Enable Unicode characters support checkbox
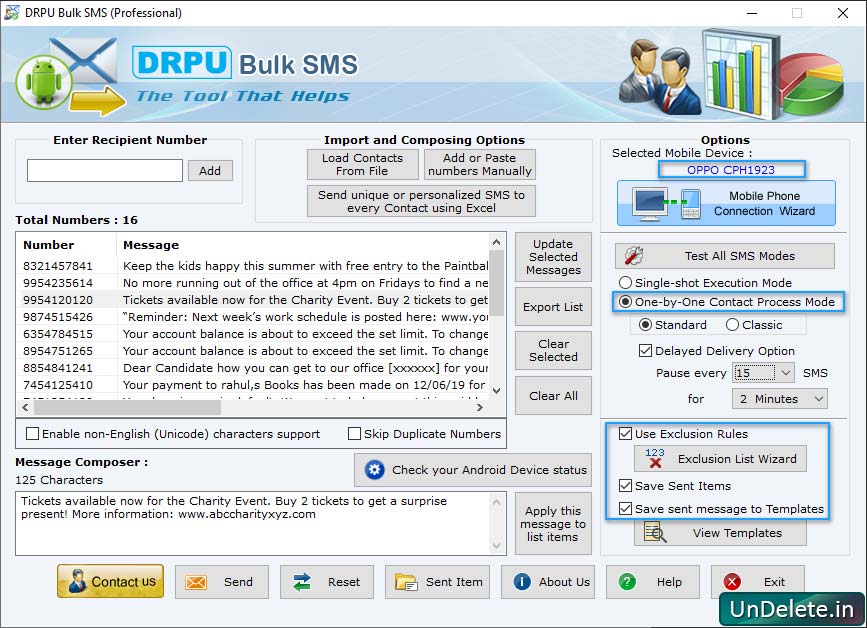Image resolution: width=867 pixels, height=628 pixels. point(33,434)
